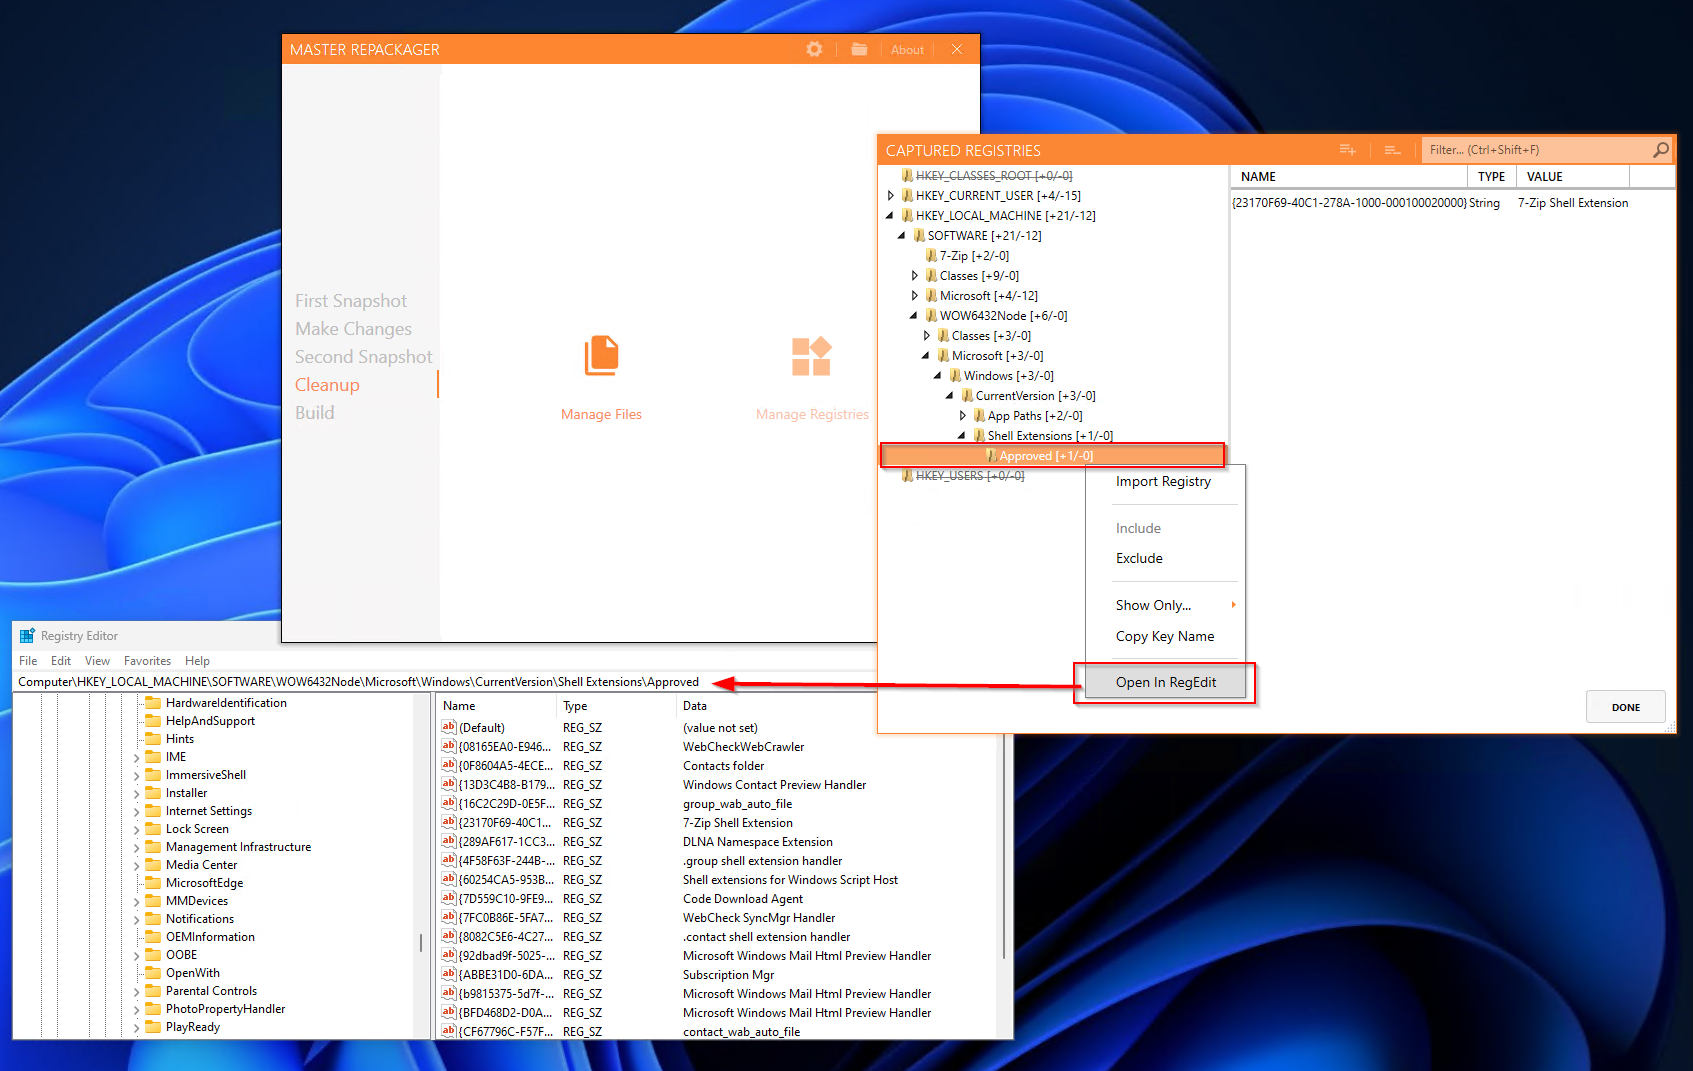The image size is (1693, 1071).
Task: Expand the Lock Screen key in Registry Editor
Action: tap(137, 830)
